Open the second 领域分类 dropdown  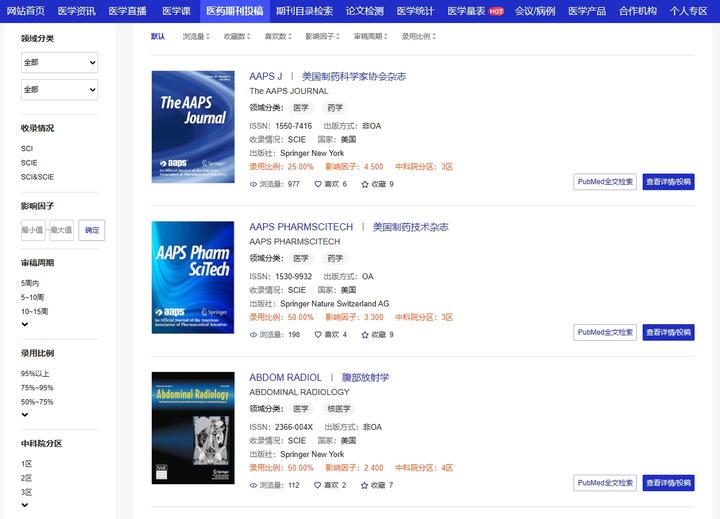pos(60,90)
